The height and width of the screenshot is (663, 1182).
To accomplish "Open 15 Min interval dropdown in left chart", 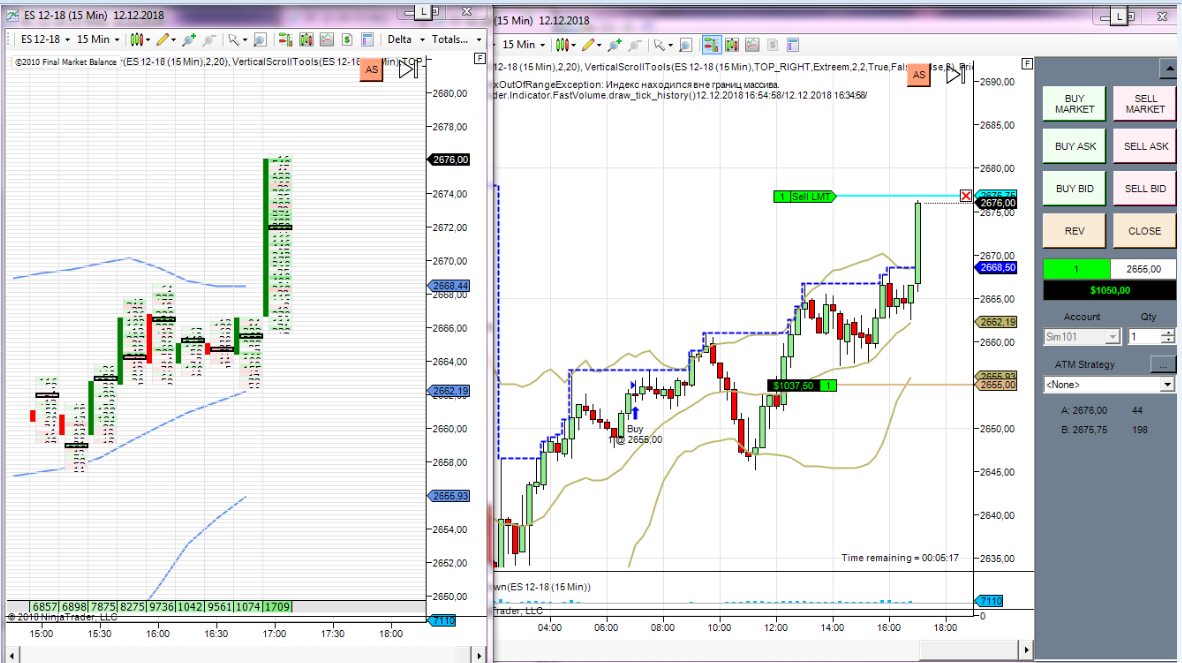I will click(x=98, y=39).
